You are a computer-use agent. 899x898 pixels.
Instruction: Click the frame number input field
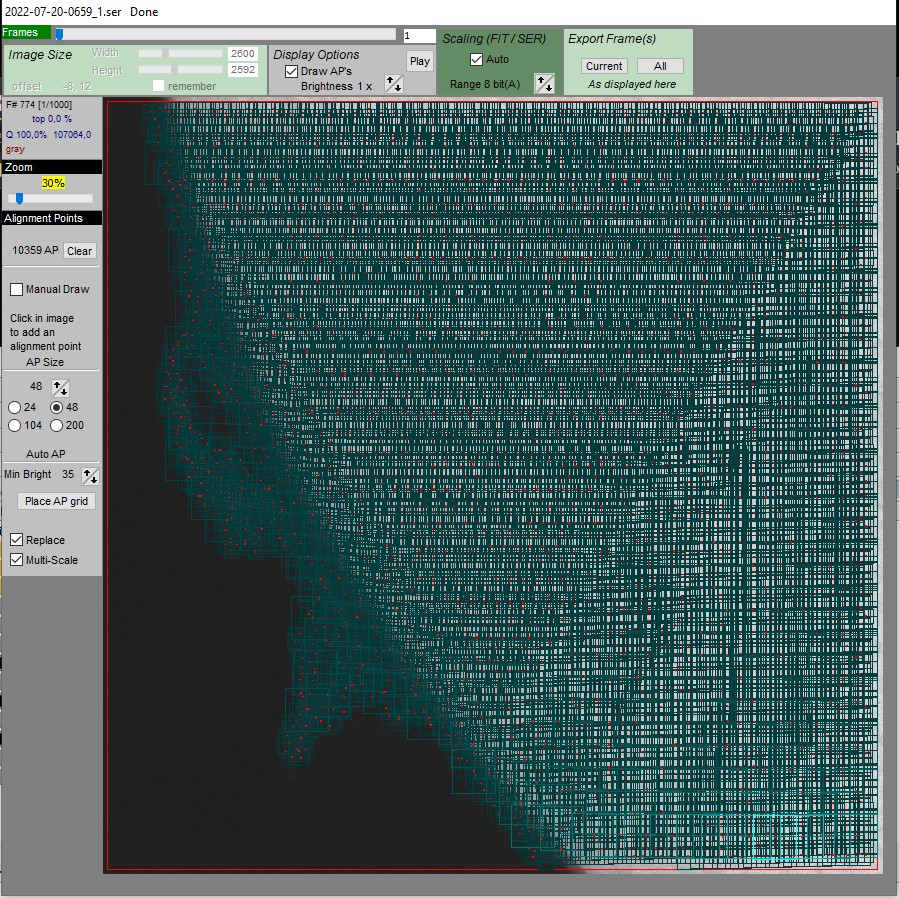coord(419,36)
